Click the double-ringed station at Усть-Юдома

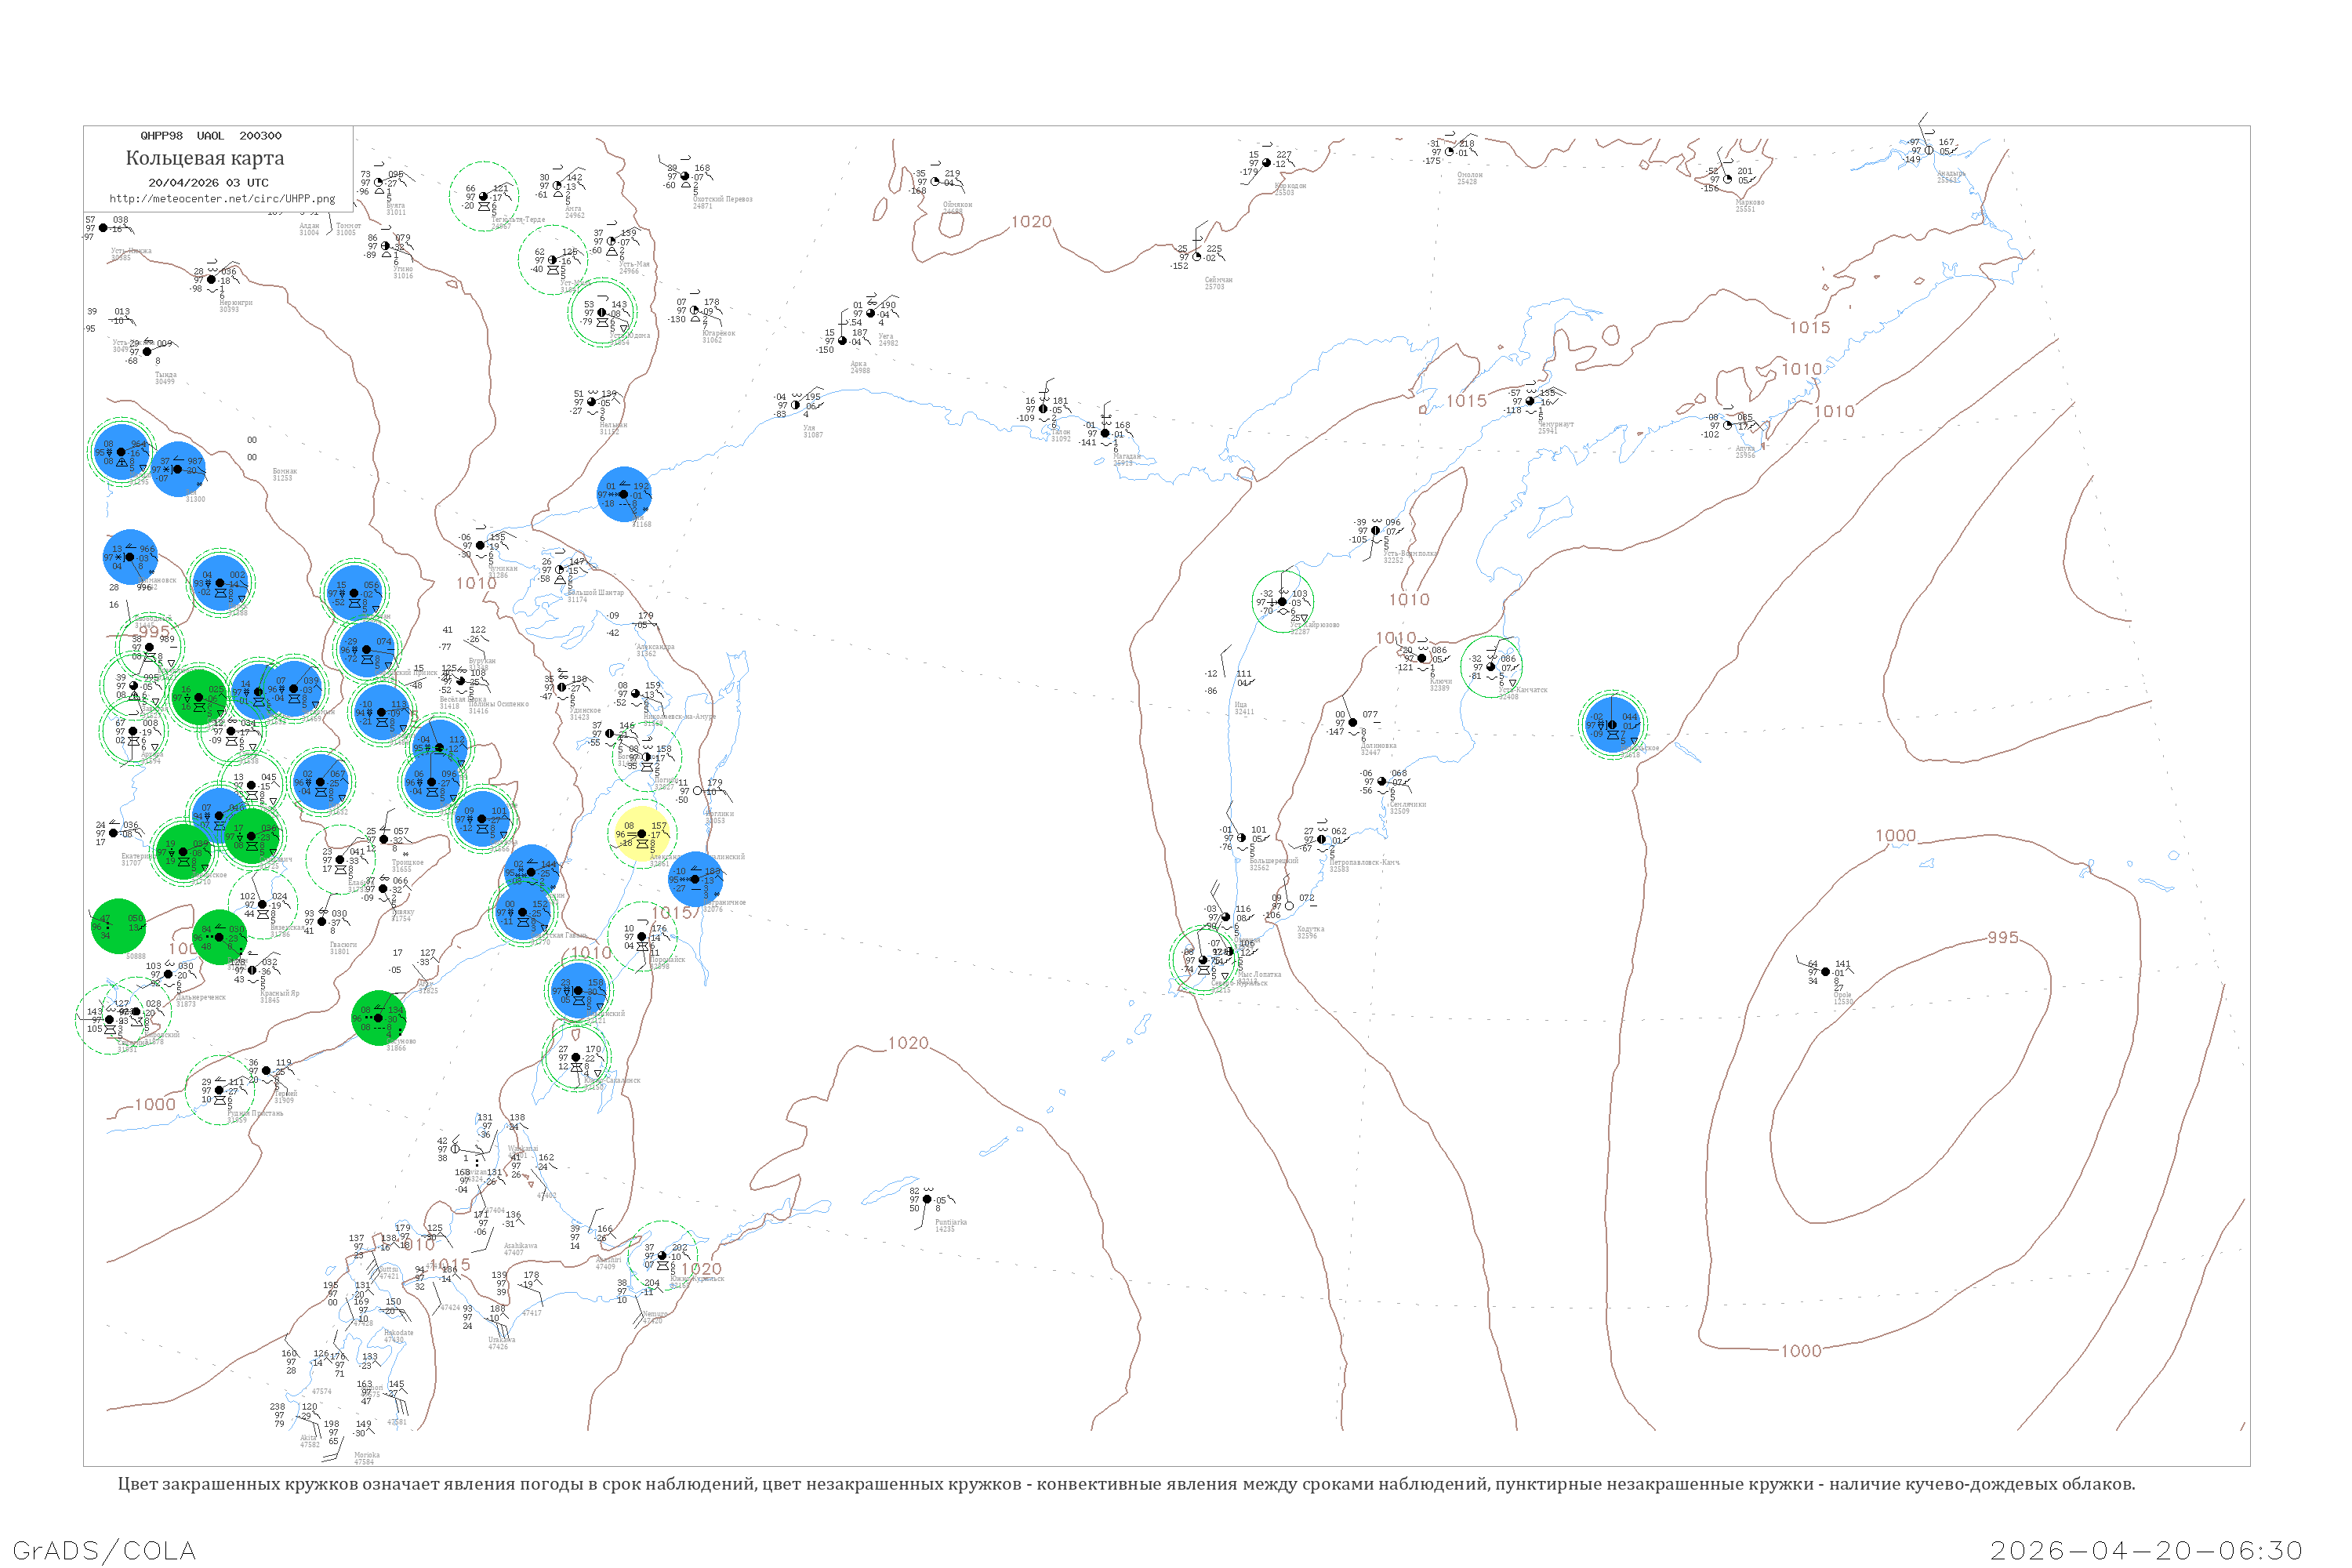601,312
